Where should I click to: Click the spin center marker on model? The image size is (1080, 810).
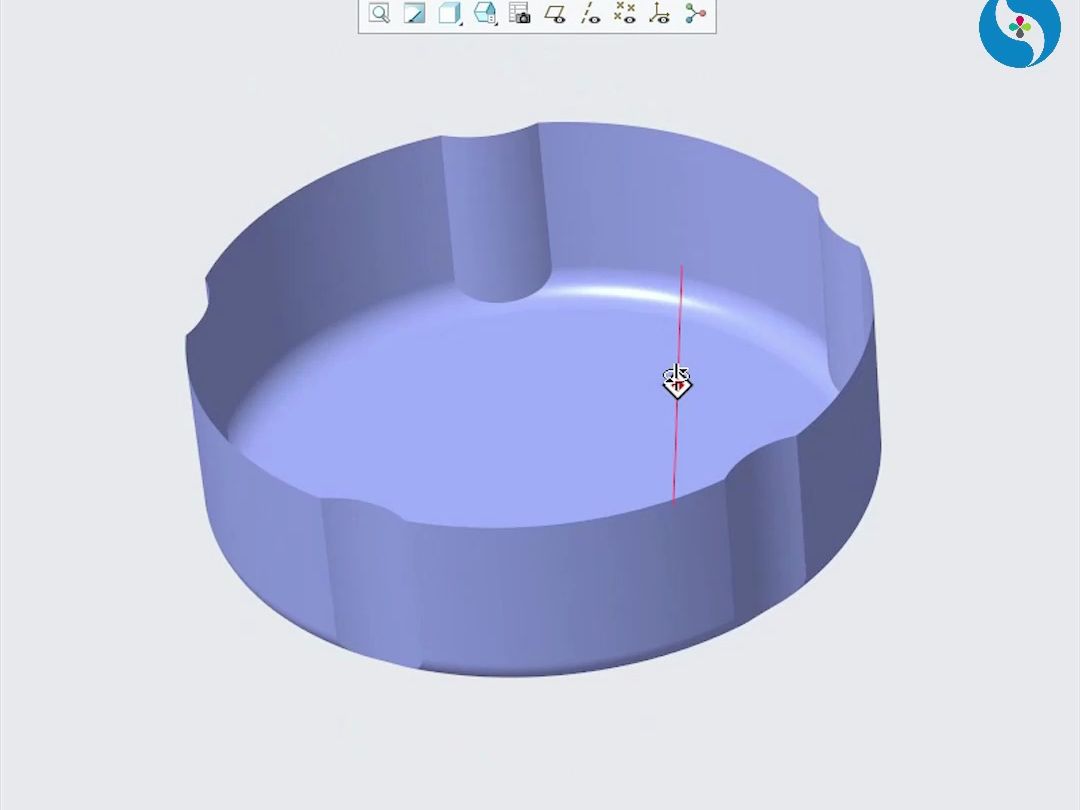point(677,381)
